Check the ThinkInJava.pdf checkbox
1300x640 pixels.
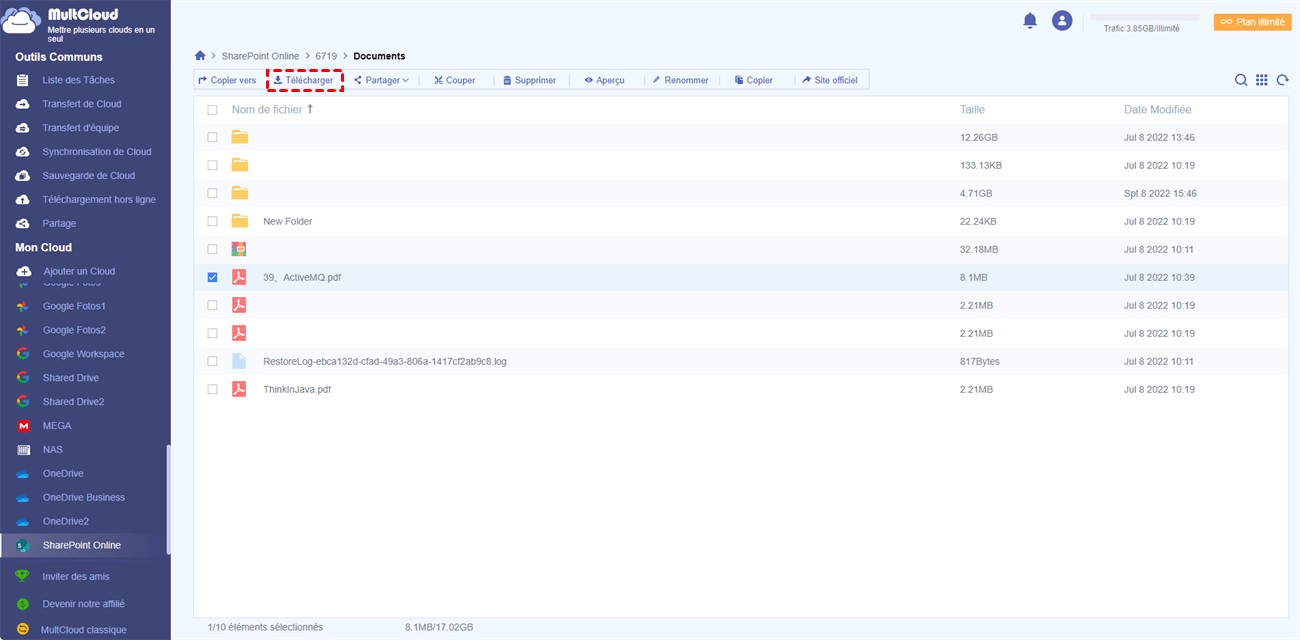pyautogui.click(x=212, y=389)
